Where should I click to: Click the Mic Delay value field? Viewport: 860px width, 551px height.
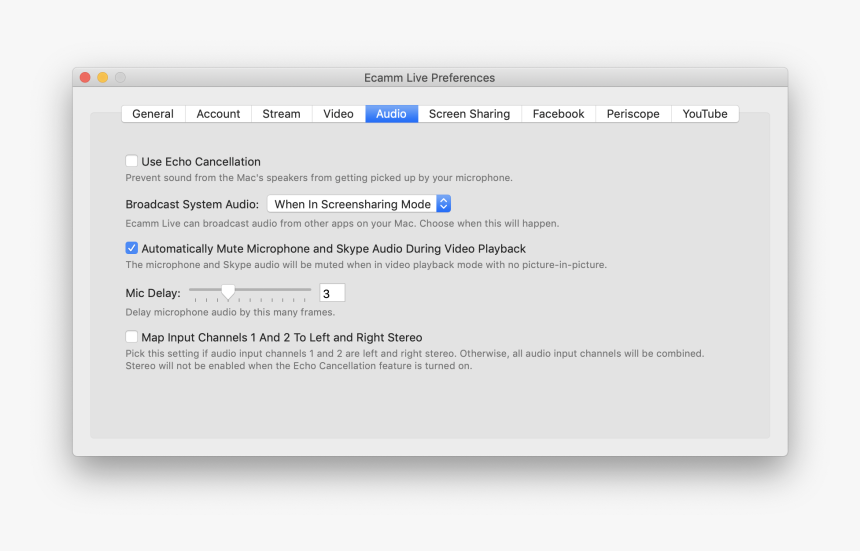(332, 293)
